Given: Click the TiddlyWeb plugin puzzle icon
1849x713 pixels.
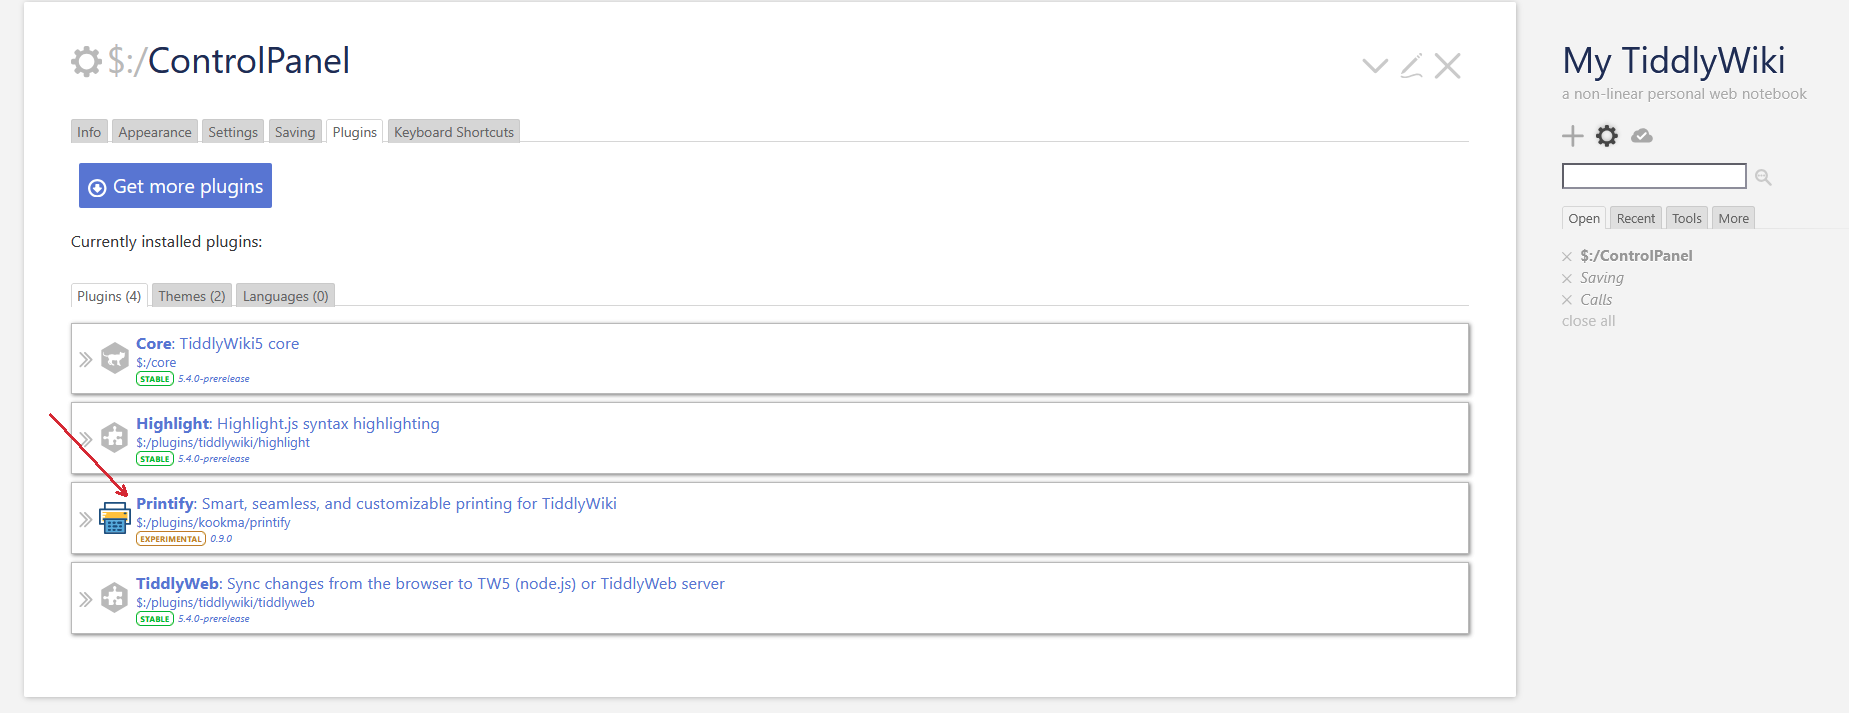Looking at the screenshot, I should coord(114,598).
